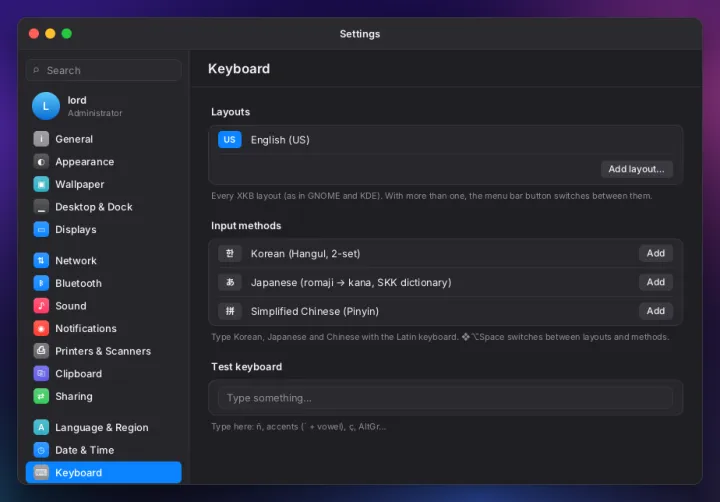Close the Settings window (red button)

coord(34,34)
